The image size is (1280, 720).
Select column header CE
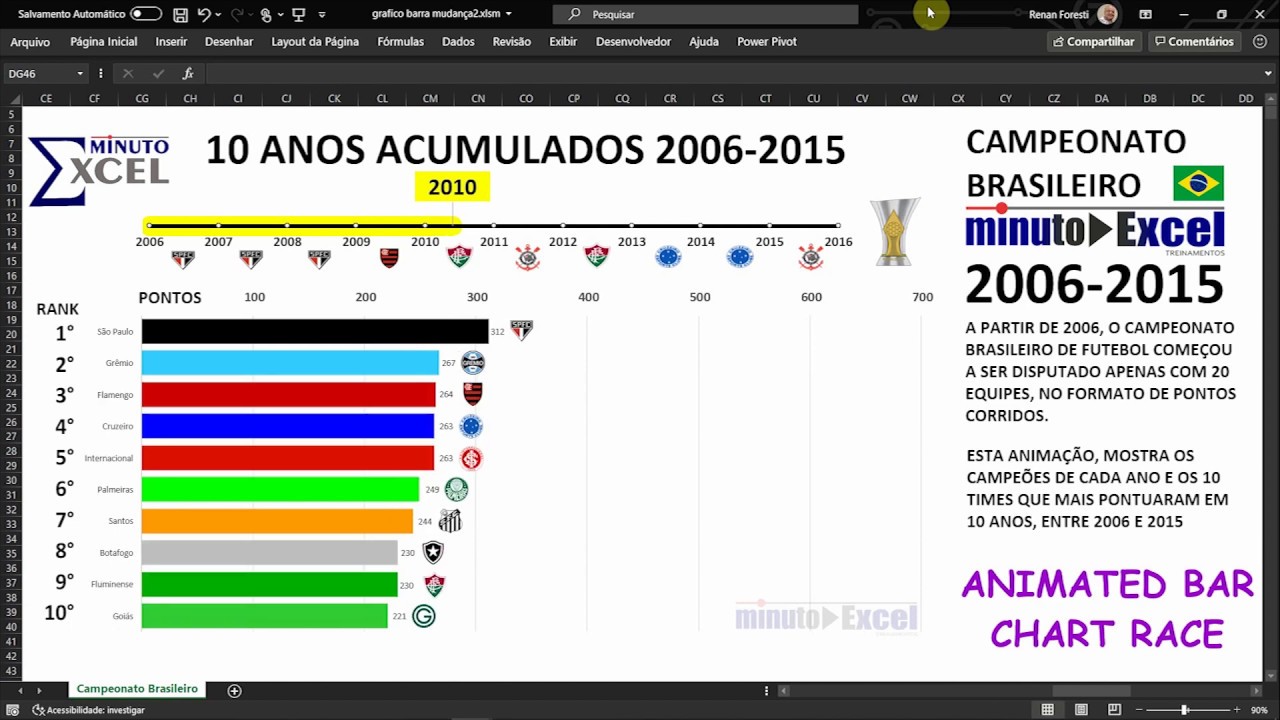coord(46,99)
